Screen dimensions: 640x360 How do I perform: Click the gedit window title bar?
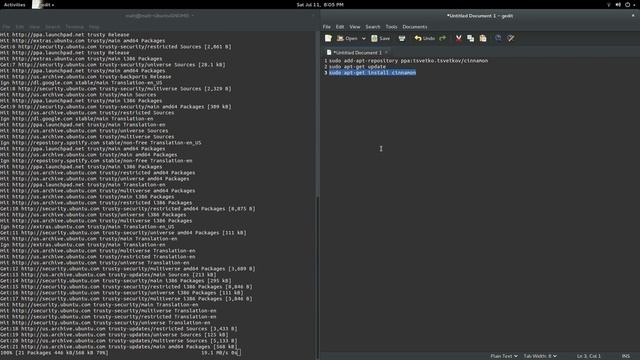480,16
